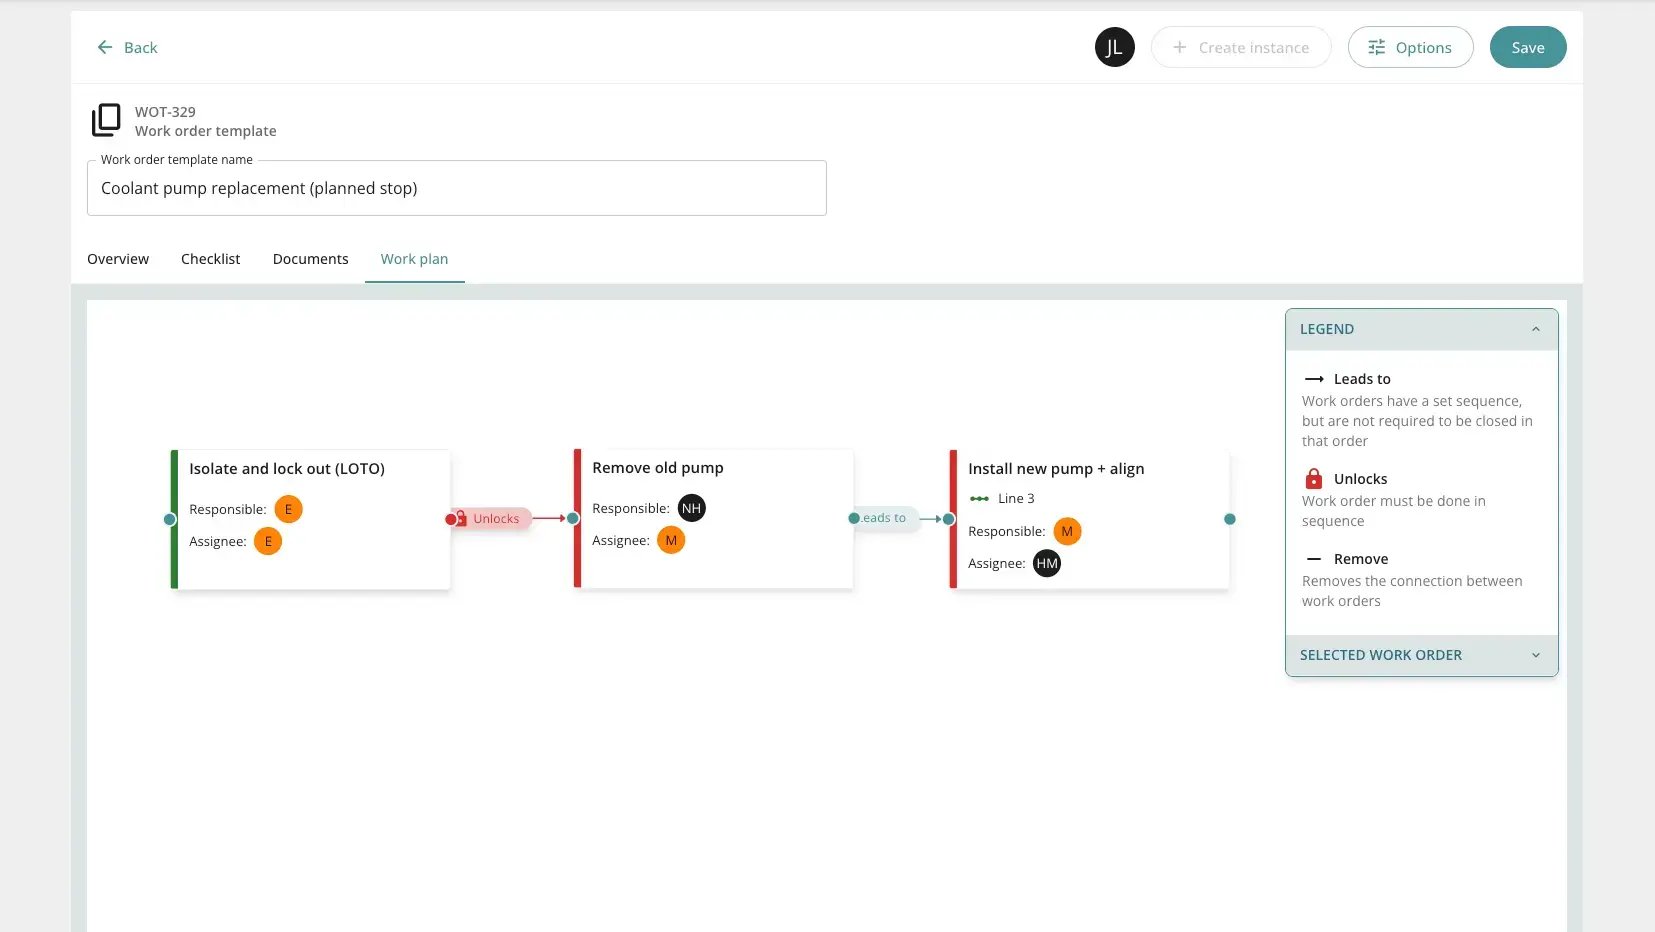
Task: Open the Options menu
Action: [1410, 47]
